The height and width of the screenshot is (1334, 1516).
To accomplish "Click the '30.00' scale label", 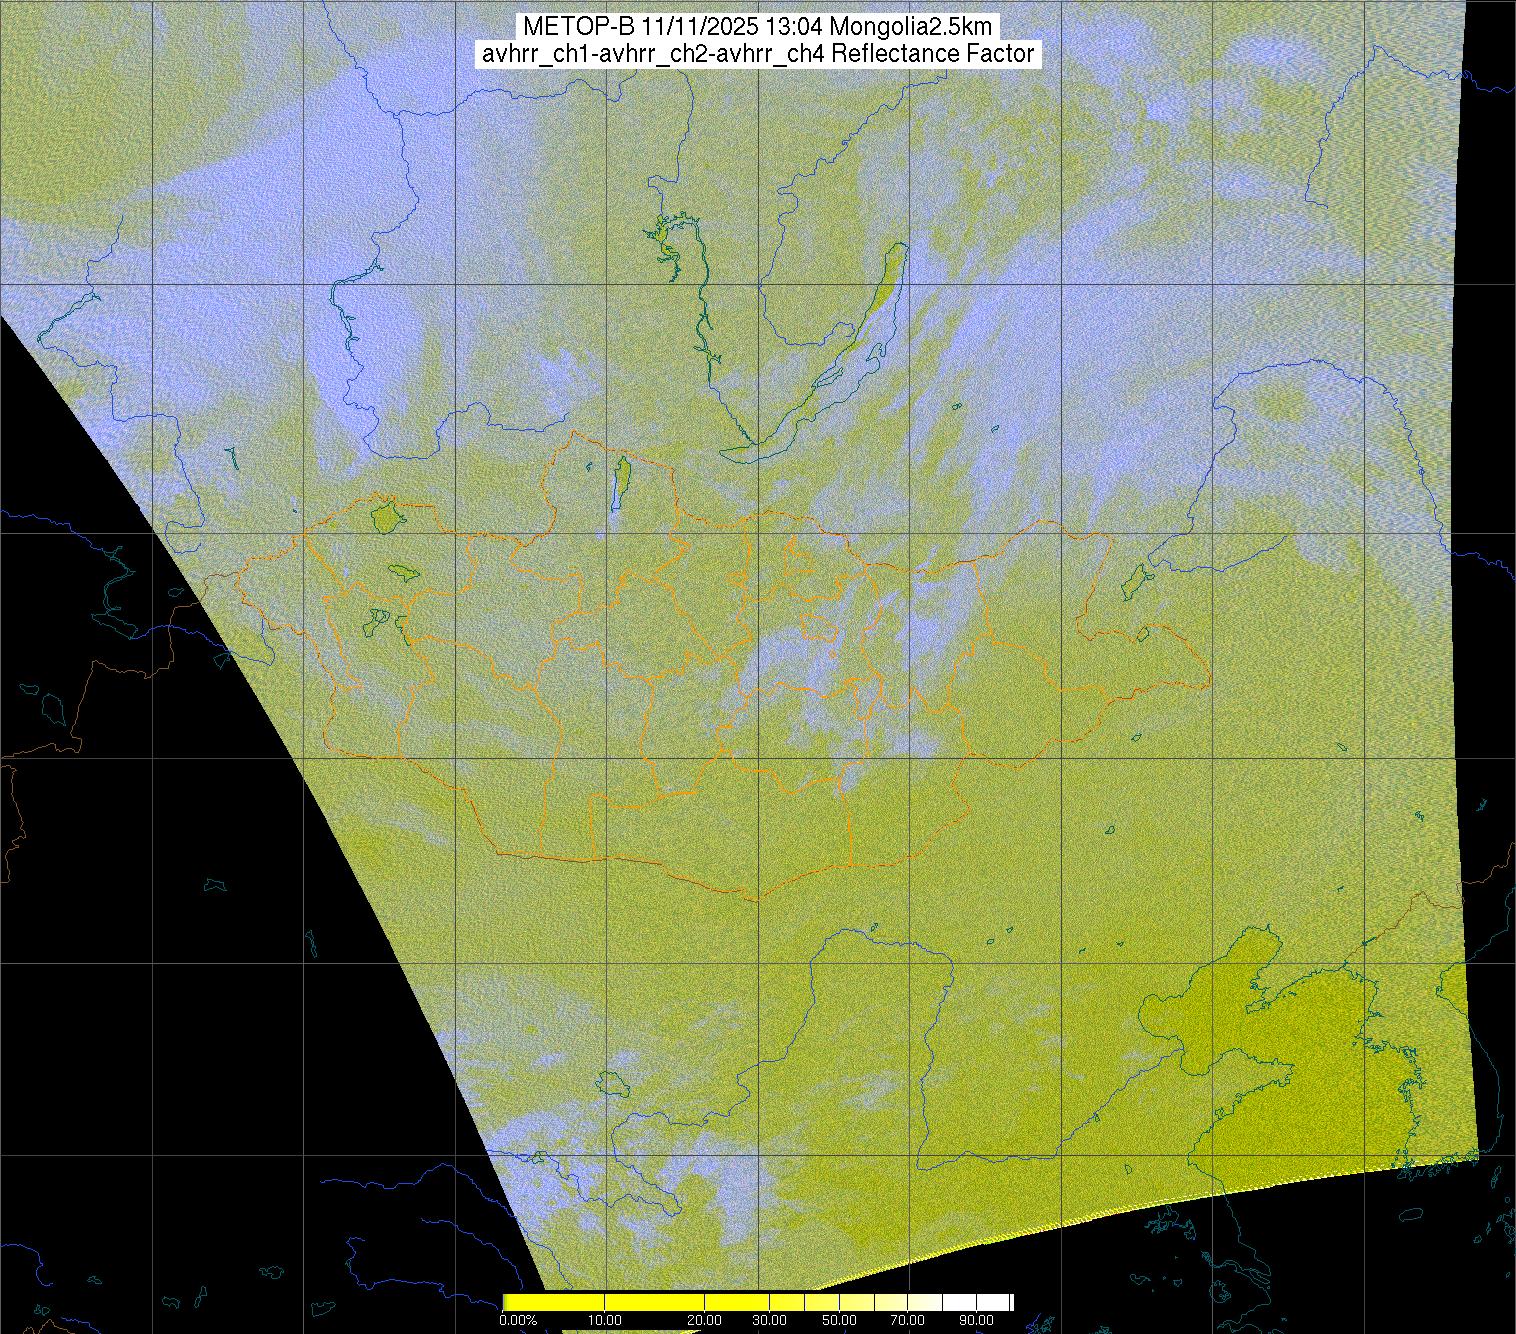I will 772,1321.
